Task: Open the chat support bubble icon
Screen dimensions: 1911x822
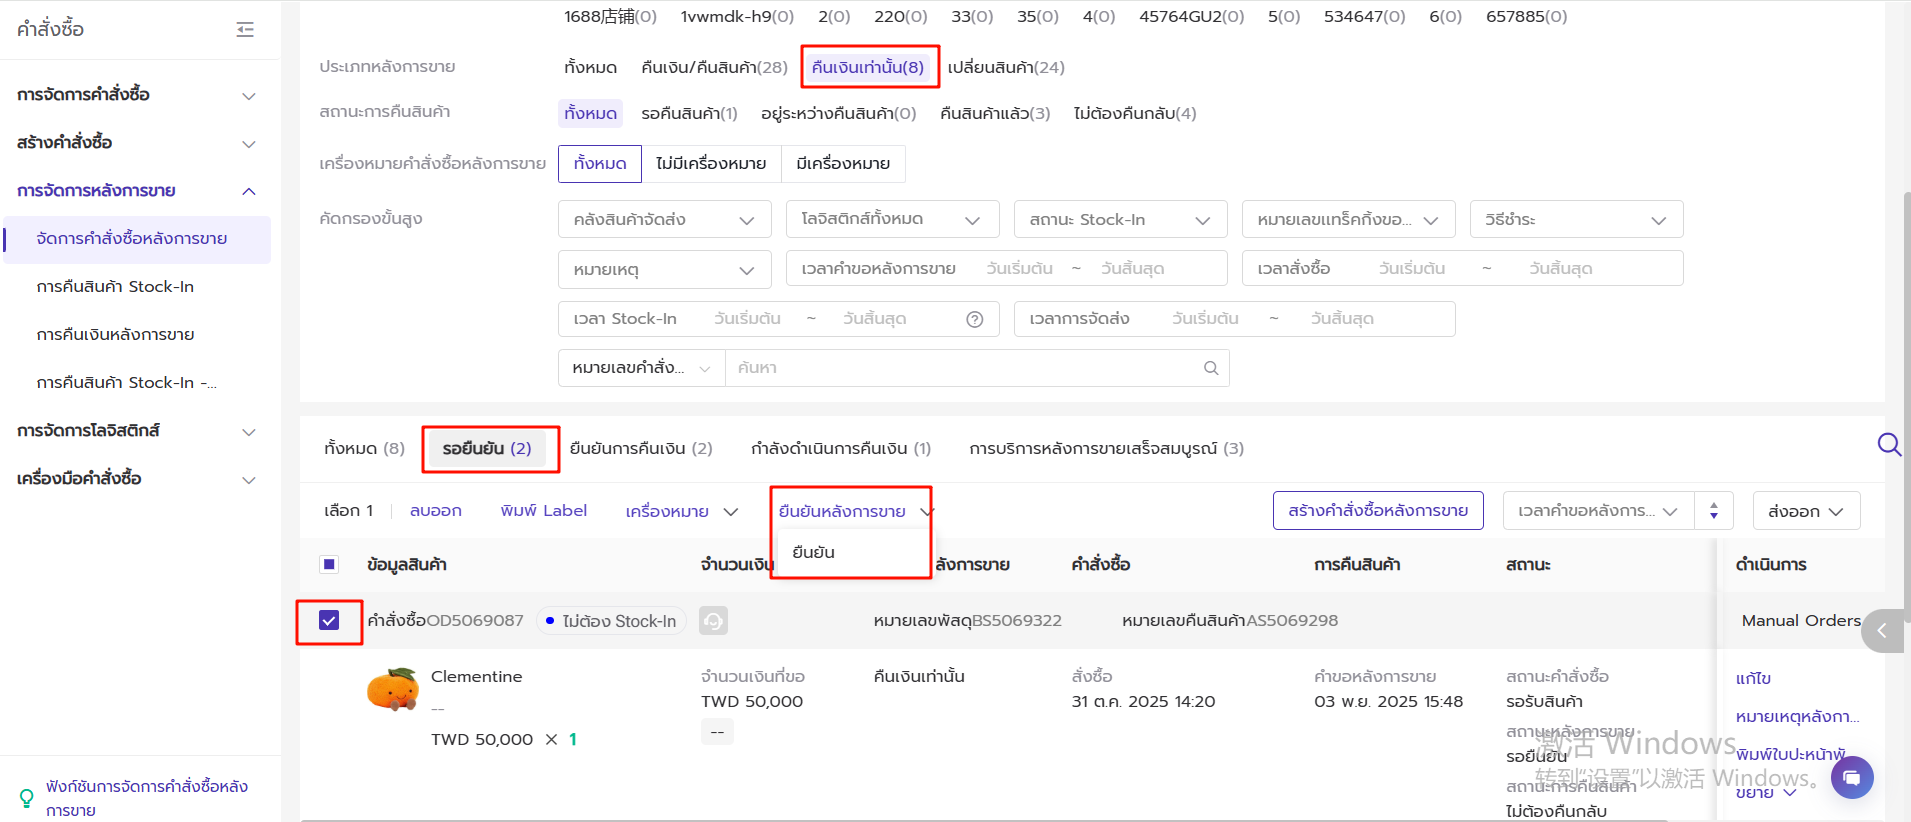Action: tap(1851, 777)
